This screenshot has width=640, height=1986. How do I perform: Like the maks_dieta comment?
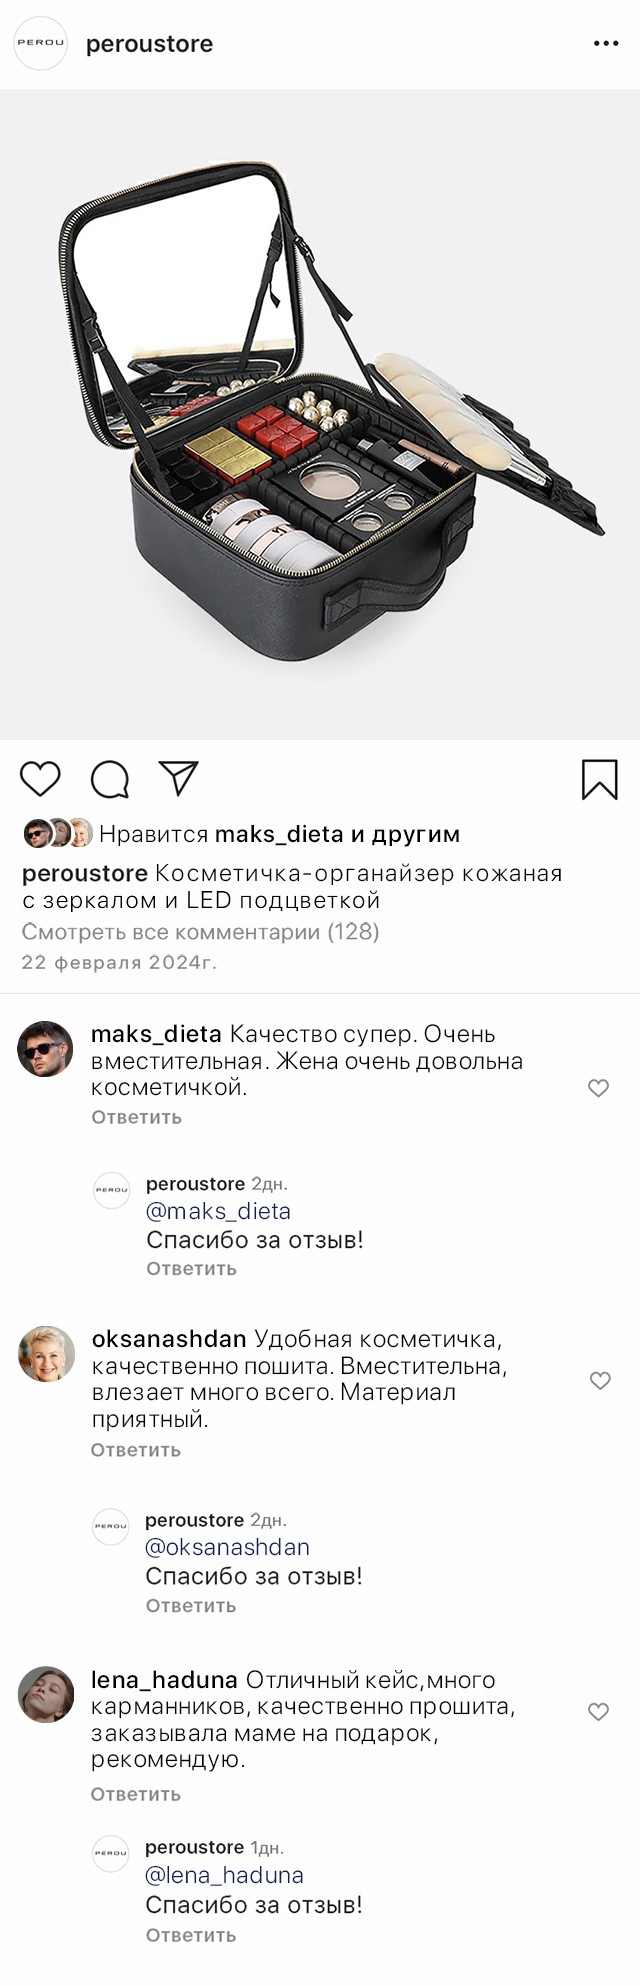(598, 1088)
